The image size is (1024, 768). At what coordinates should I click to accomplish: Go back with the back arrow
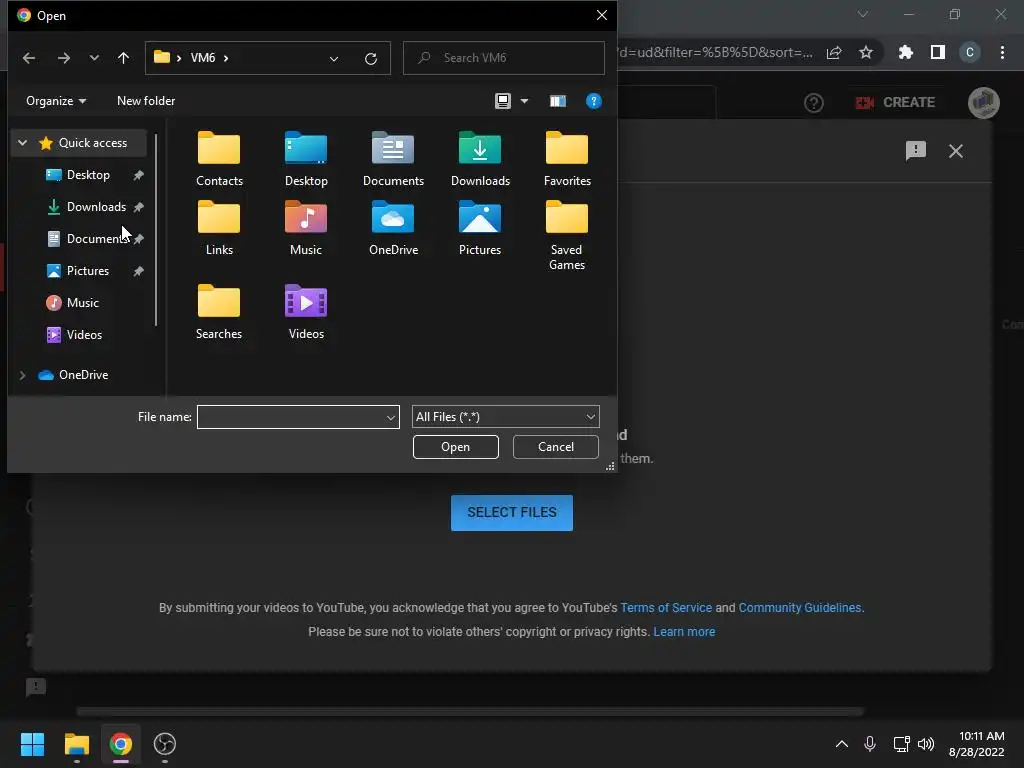click(29, 58)
